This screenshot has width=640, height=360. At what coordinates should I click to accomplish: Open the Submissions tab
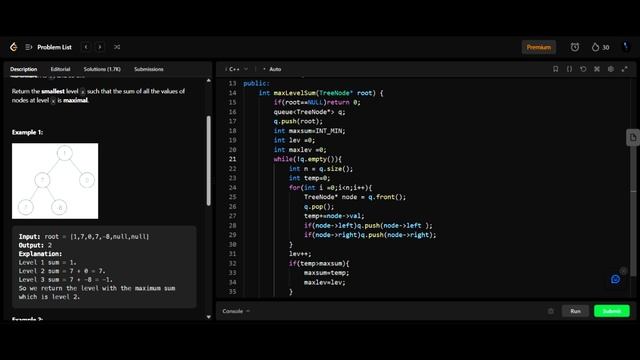click(x=149, y=69)
